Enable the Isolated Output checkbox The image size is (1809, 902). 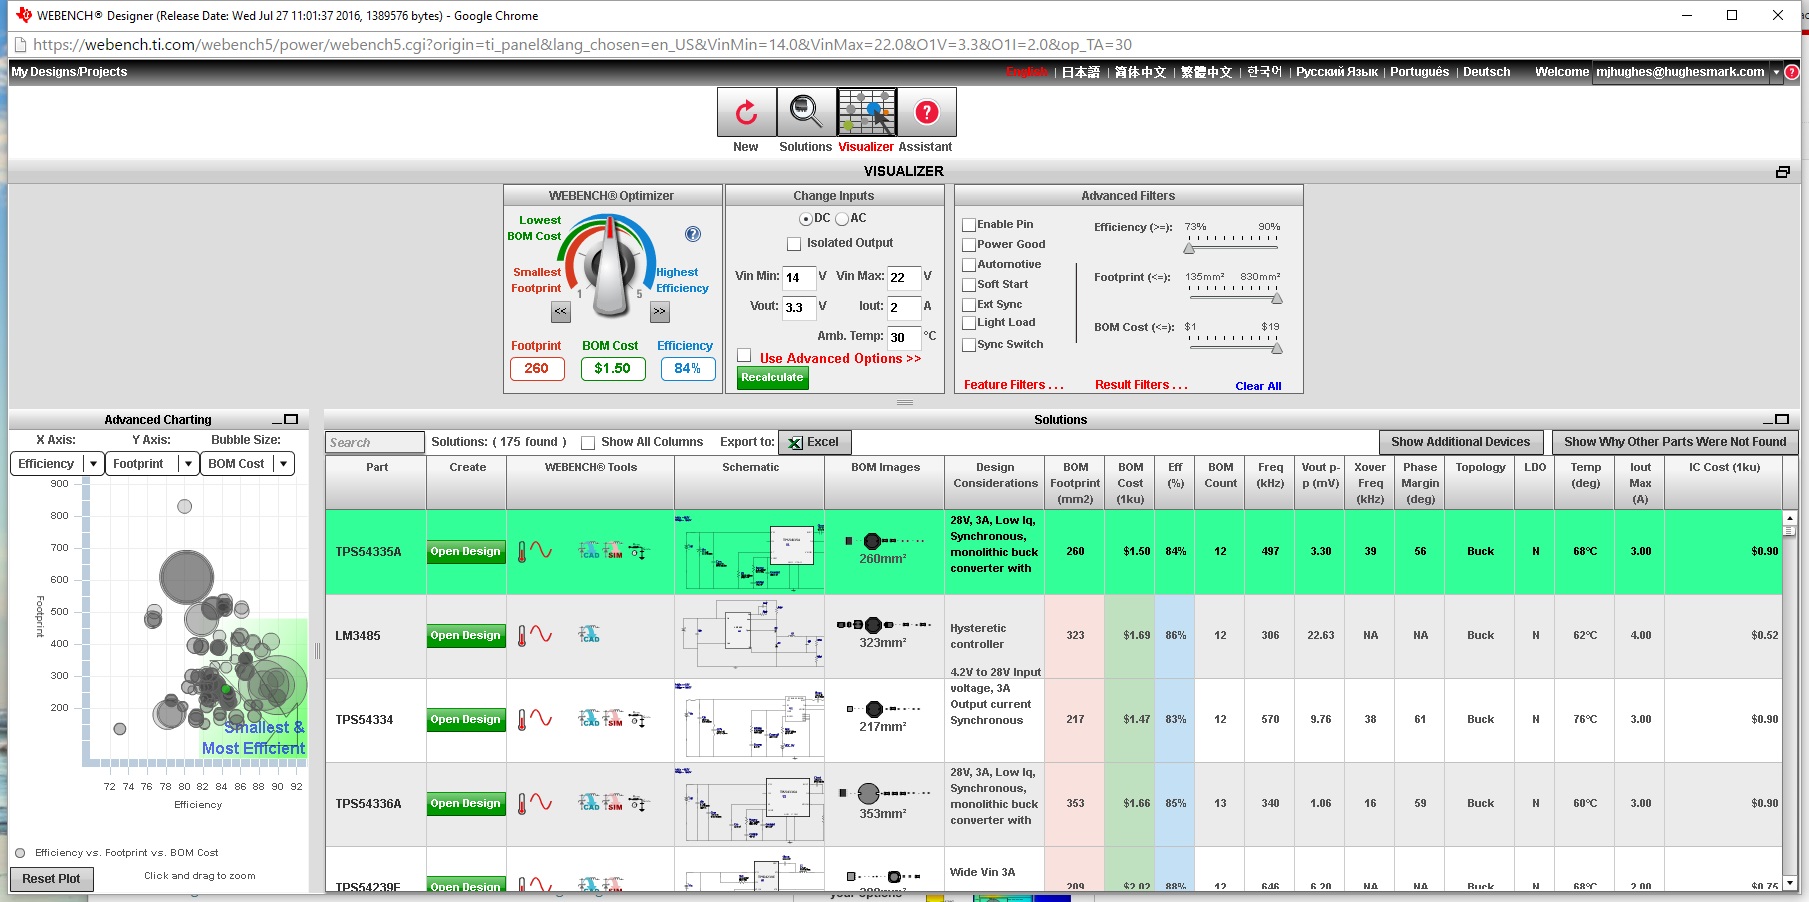coord(794,244)
